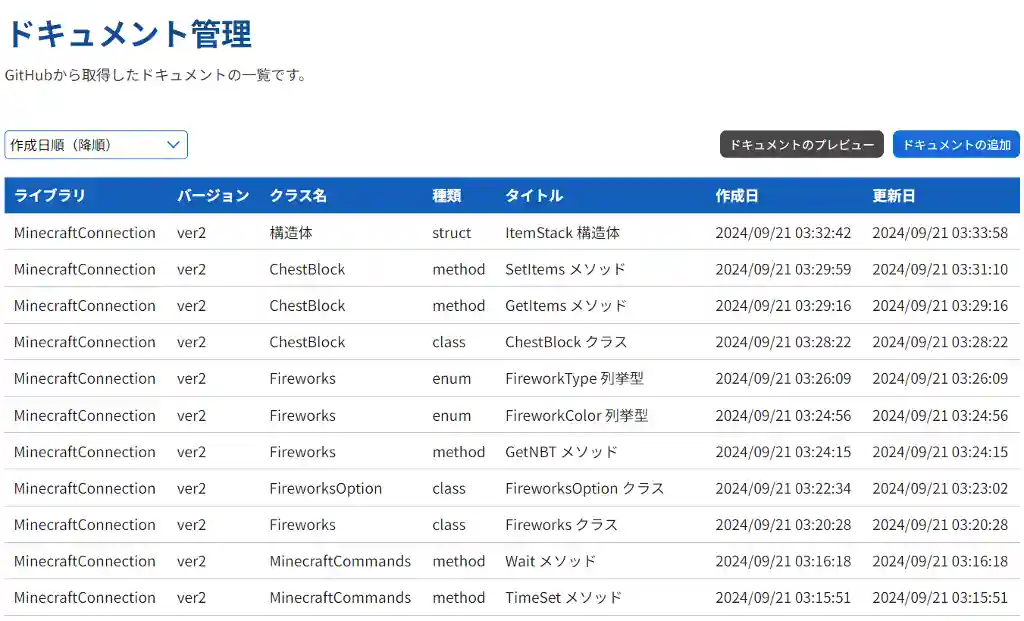Select the FireworkType 列挙型 title cell
The height and width of the screenshot is (621, 1024).
click(x=575, y=379)
